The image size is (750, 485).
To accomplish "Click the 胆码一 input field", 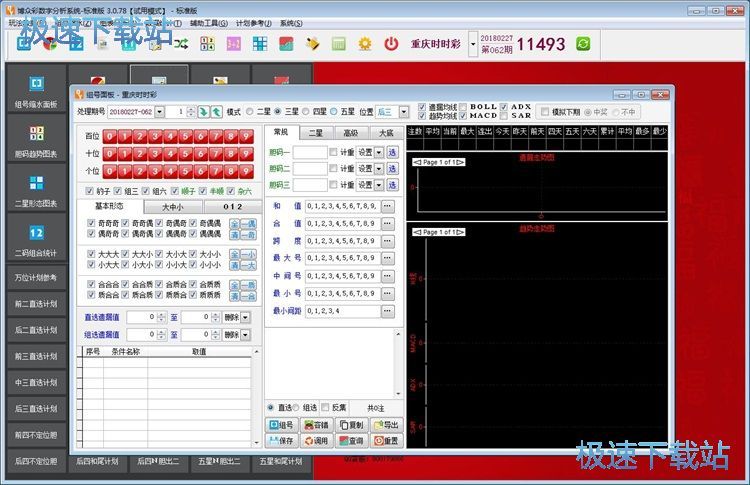I will pos(310,152).
